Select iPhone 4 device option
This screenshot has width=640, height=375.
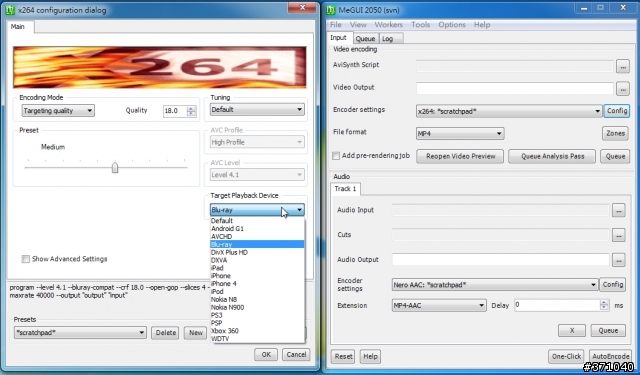coord(257,284)
